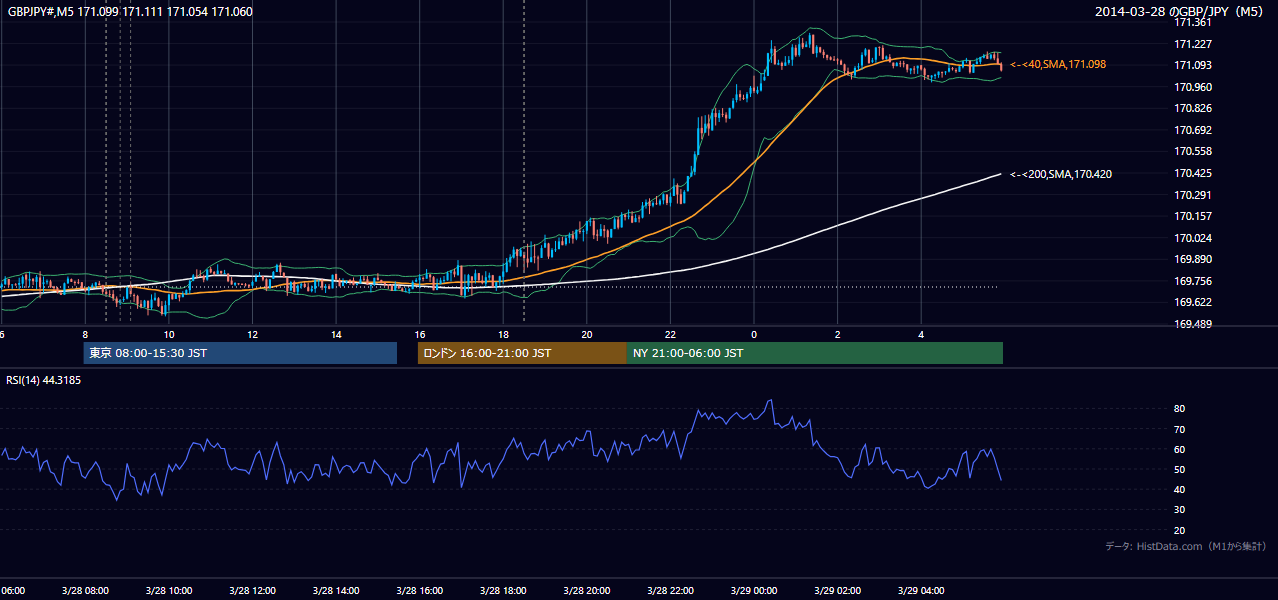The image size is (1278, 600).
Task: Click RSI scale value 40
Action: pos(1180,489)
